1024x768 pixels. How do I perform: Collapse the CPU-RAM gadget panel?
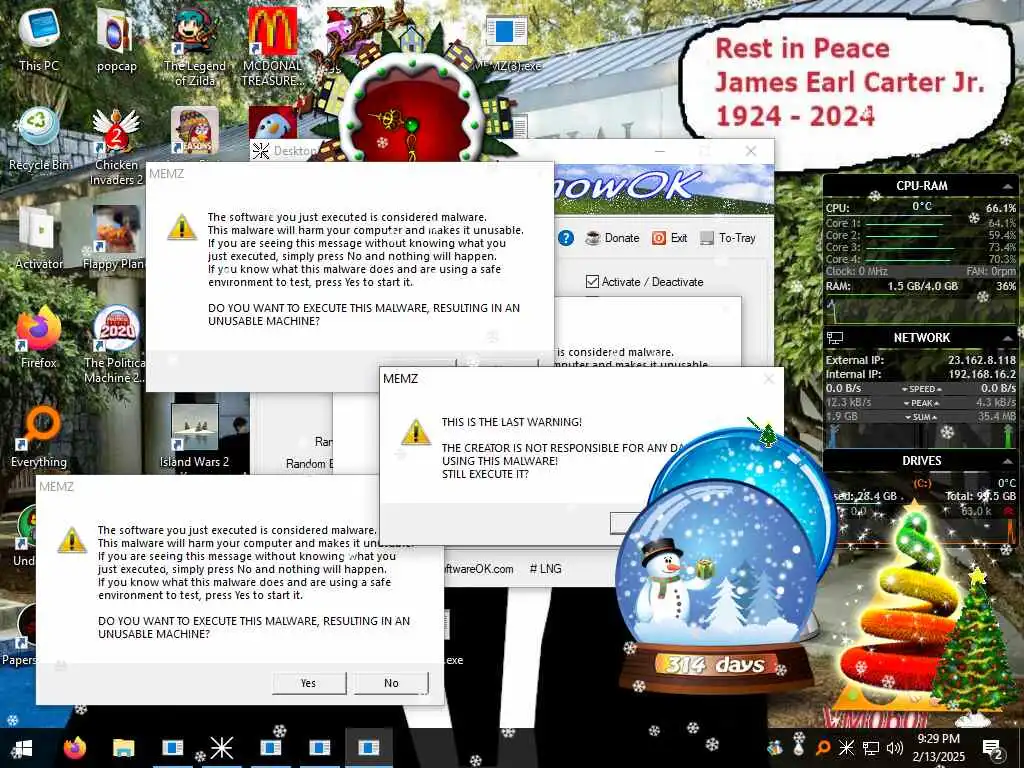1007,187
